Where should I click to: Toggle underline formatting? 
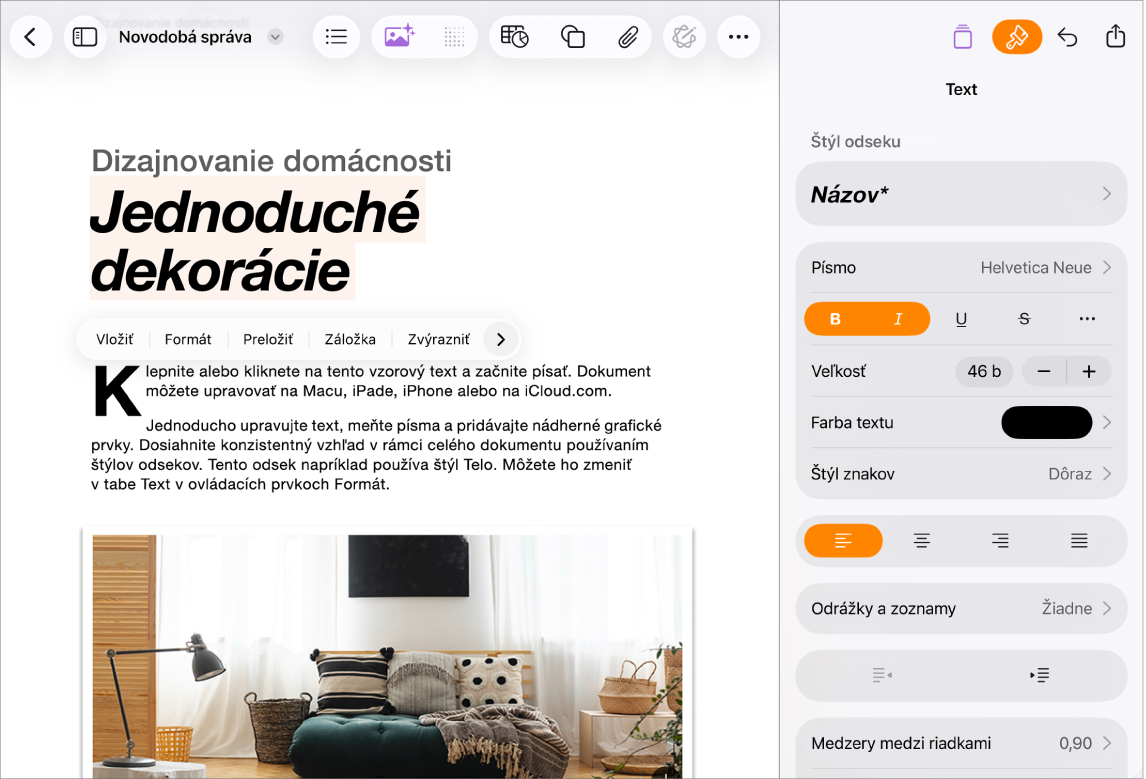[x=961, y=319]
